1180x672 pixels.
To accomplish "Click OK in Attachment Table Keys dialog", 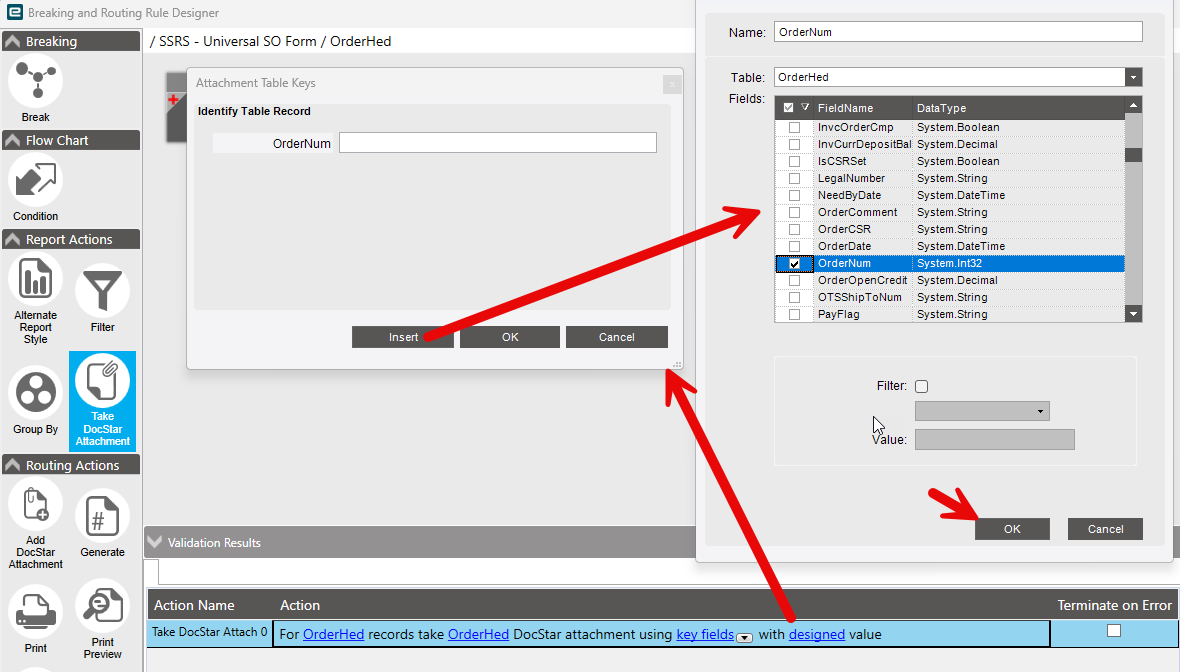I will [x=510, y=337].
